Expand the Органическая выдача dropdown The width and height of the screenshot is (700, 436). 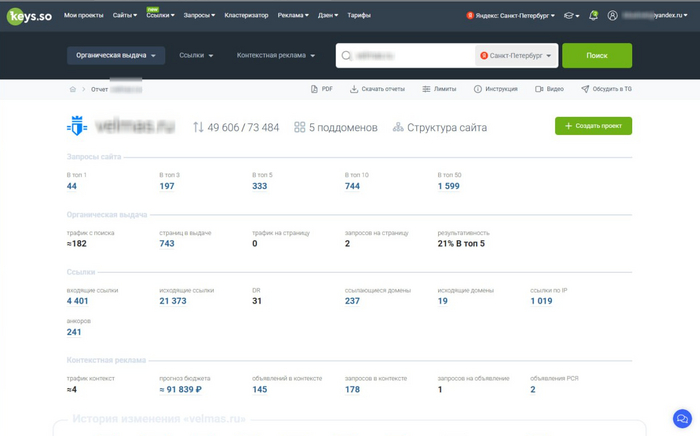[116, 56]
